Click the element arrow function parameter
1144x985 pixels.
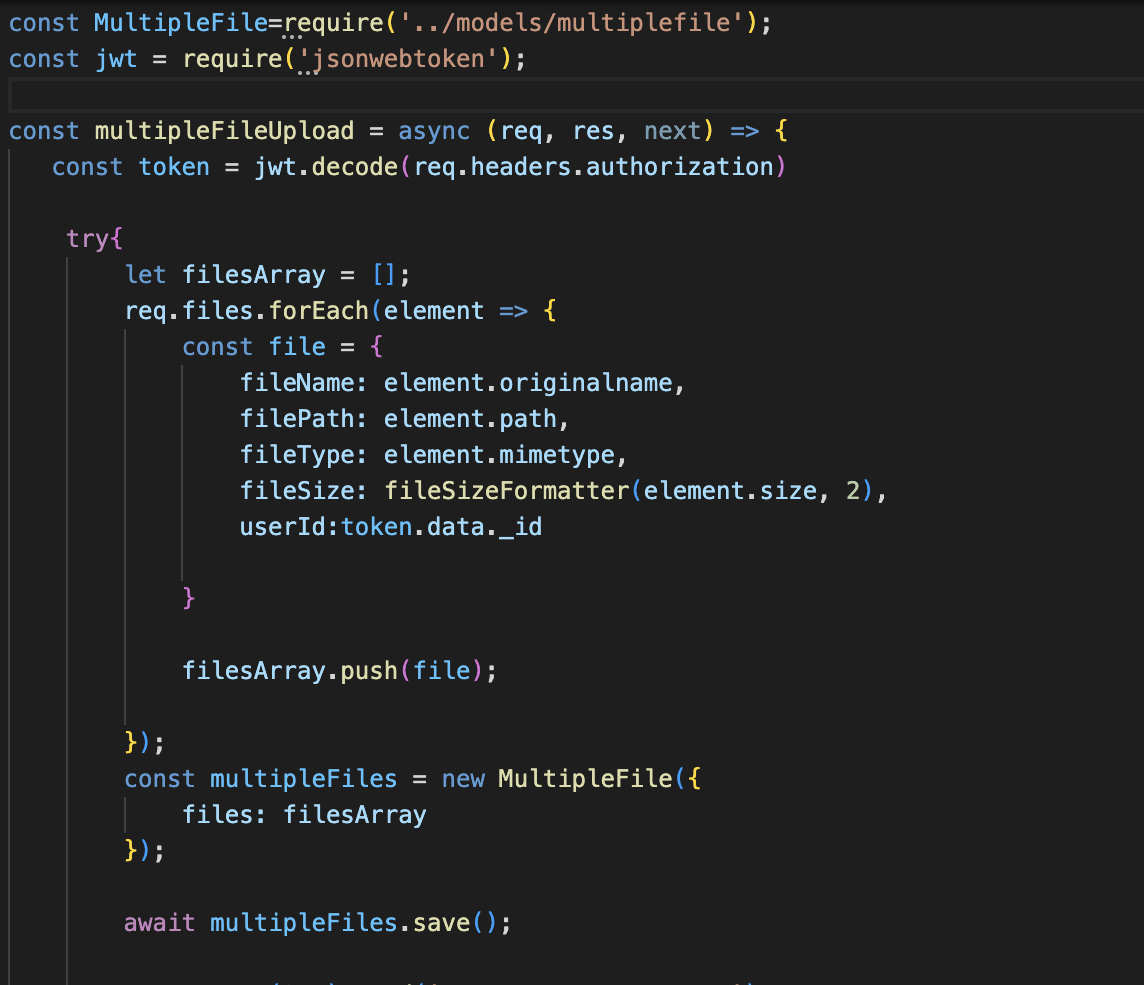pyautogui.click(x=431, y=310)
